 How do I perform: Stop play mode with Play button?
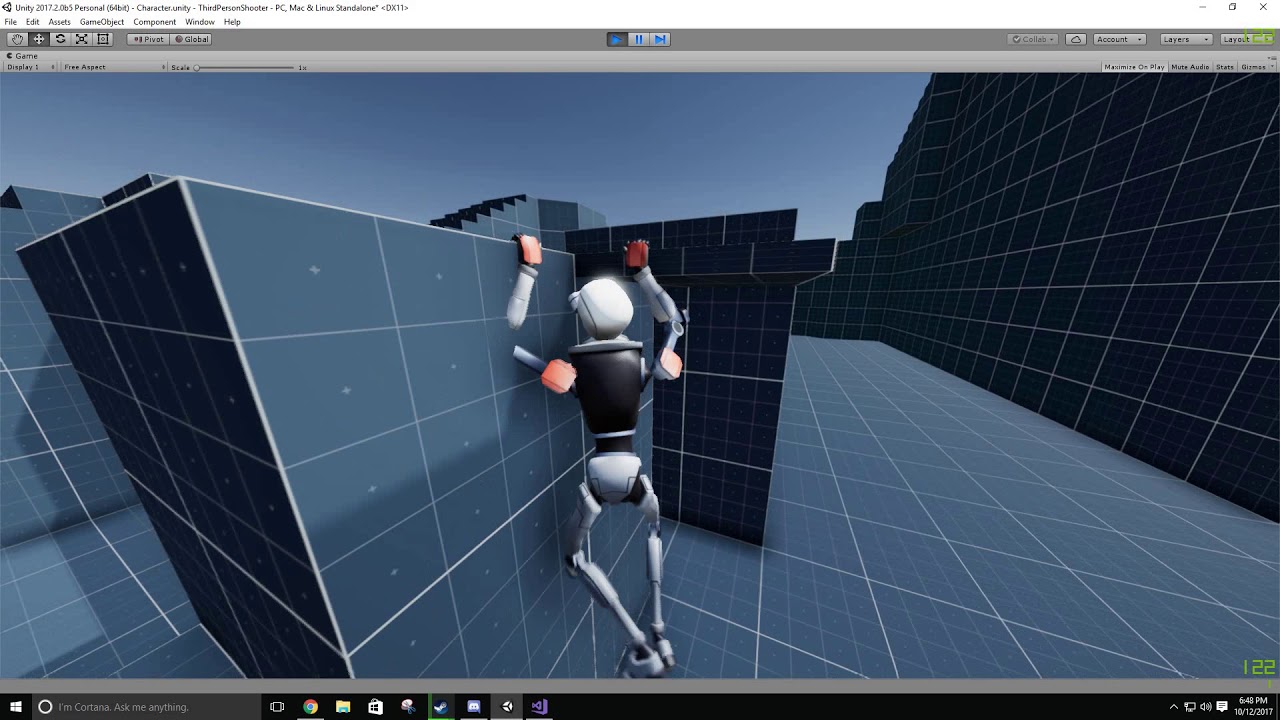(617, 39)
